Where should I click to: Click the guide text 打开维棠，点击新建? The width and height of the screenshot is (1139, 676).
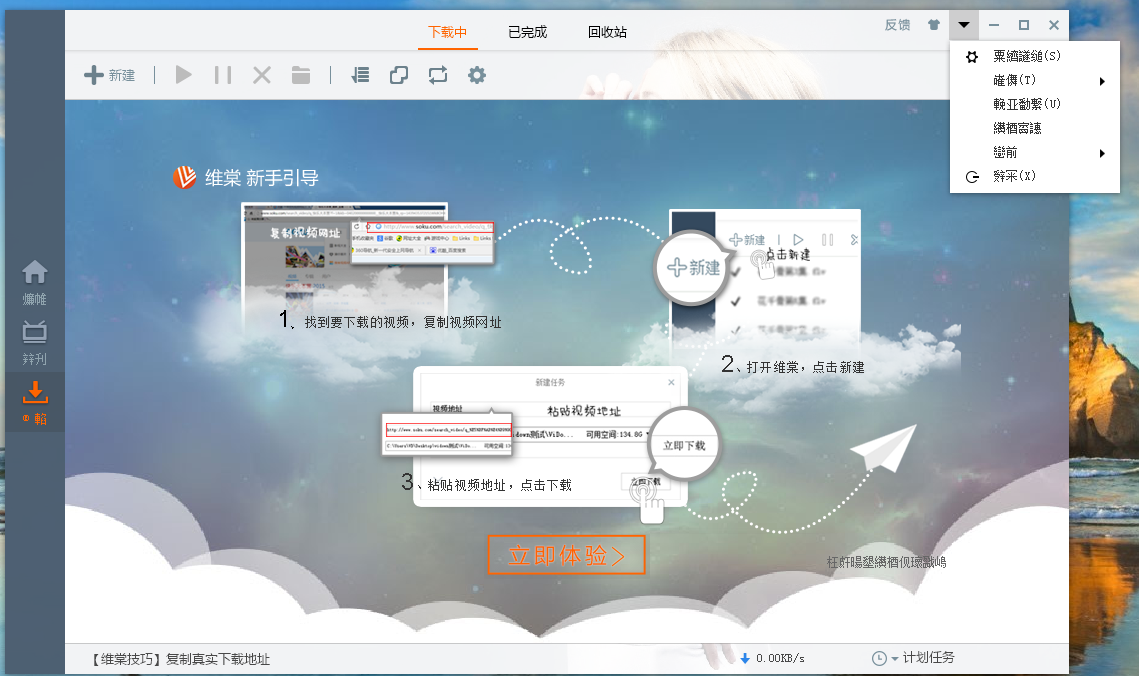[x=806, y=367]
